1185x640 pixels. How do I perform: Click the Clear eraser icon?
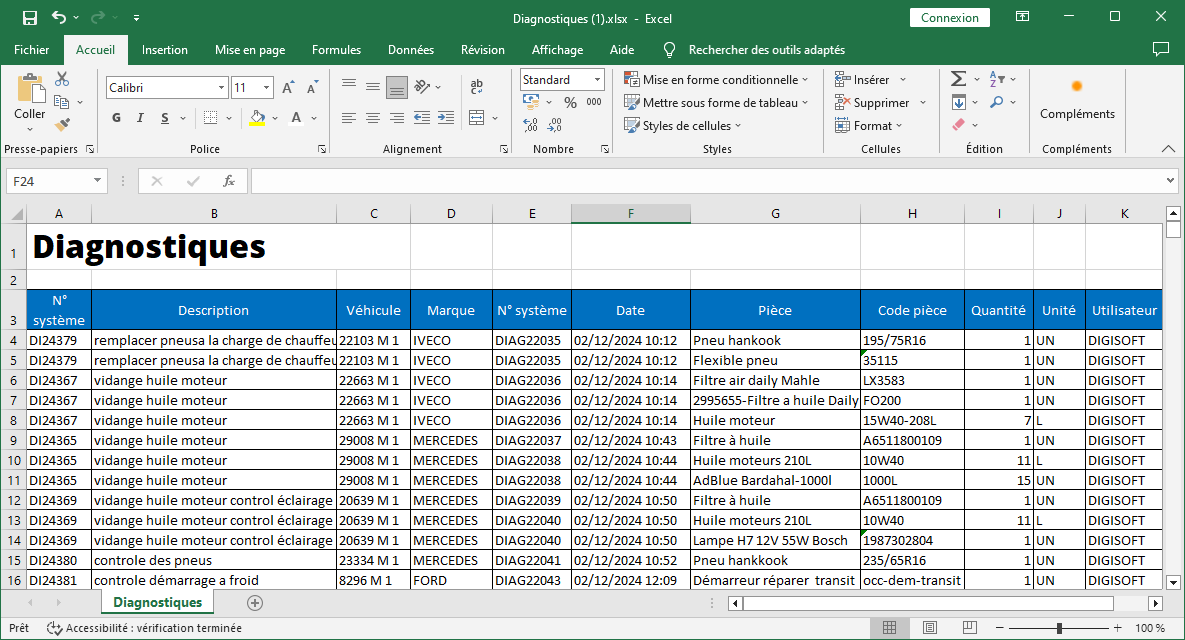click(958, 125)
